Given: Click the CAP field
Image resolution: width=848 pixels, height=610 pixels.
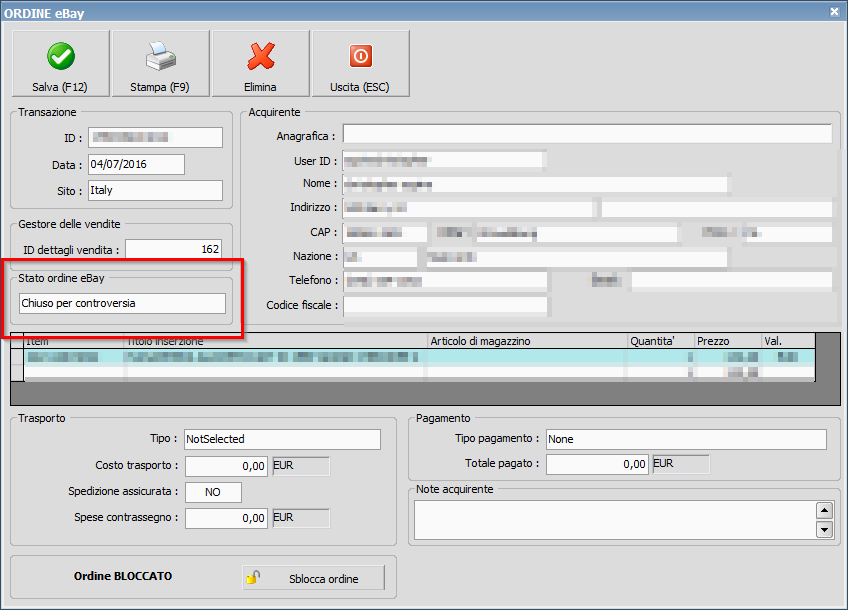Looking at the screenshot, I should (x=385, y=233).
